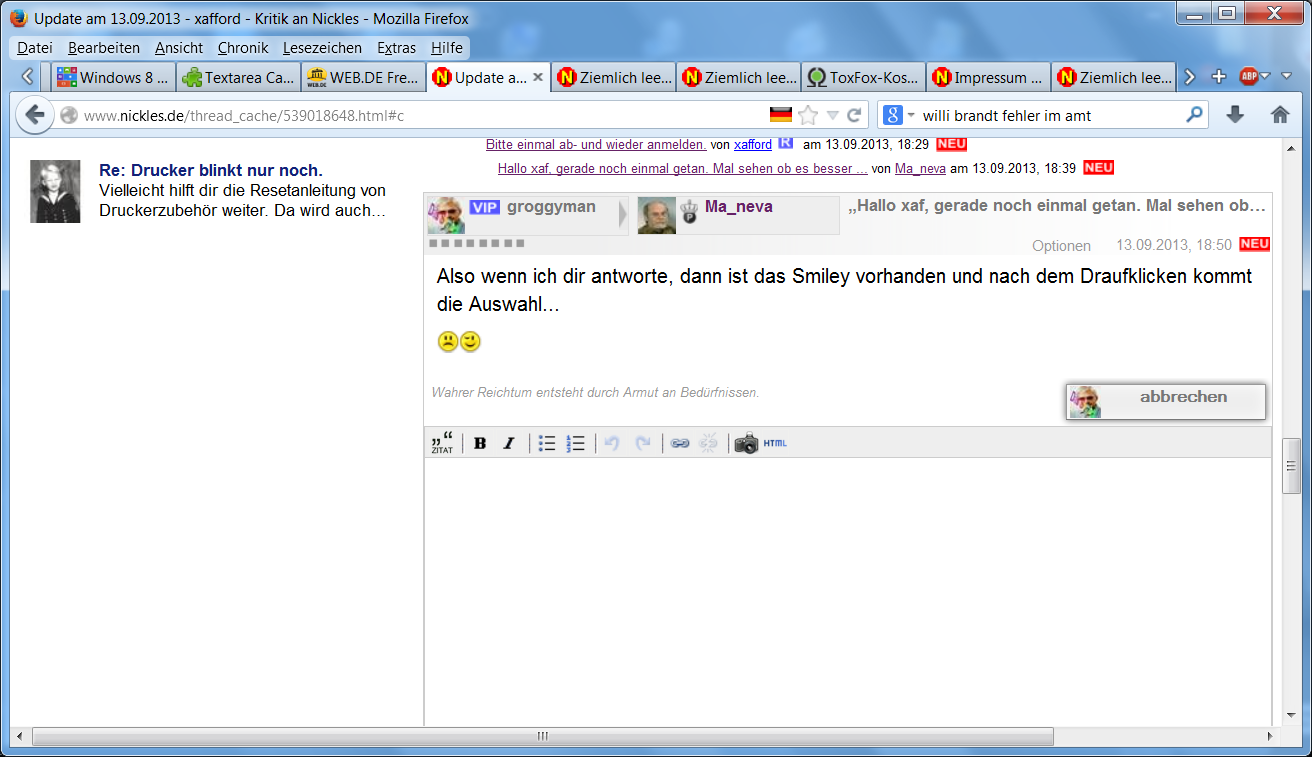
Task: Switch to the ToxFox-Kos... tab
Action: (x=864, y=77)
